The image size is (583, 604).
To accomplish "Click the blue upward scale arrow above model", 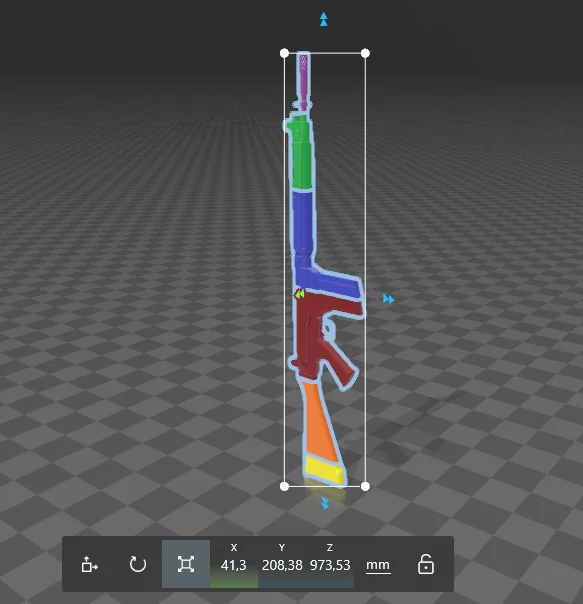I will pos(324,19).
